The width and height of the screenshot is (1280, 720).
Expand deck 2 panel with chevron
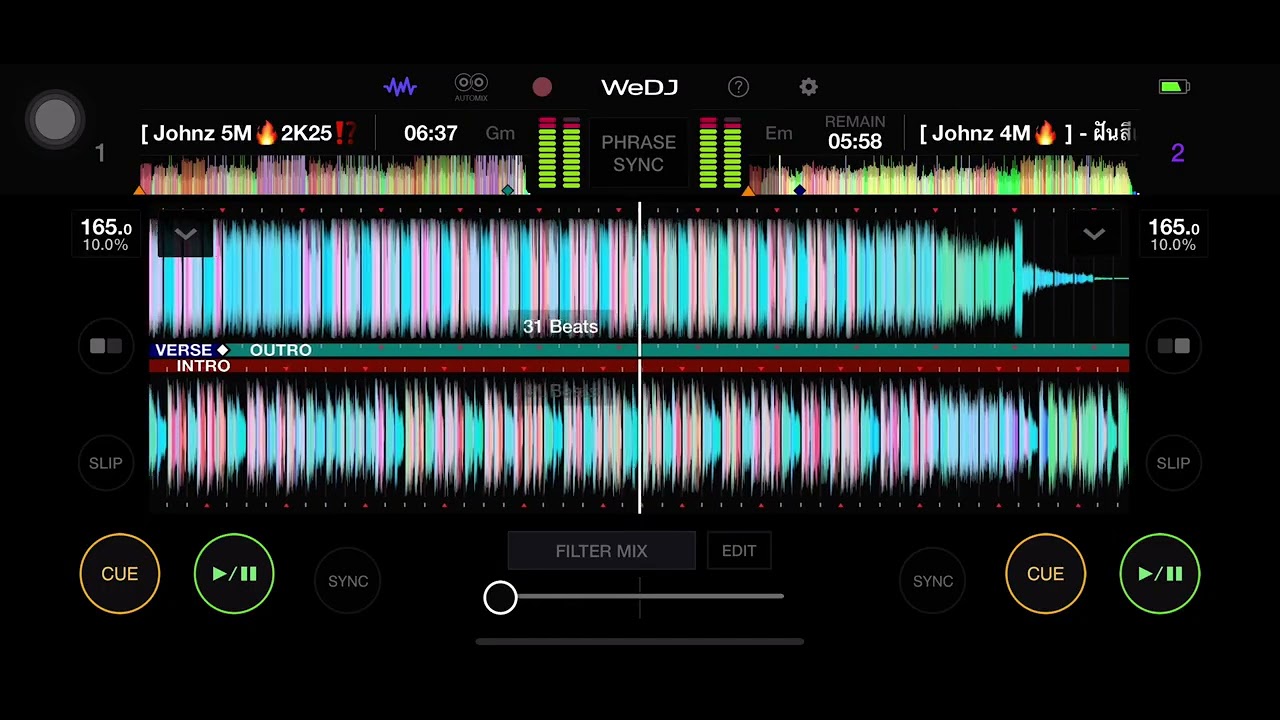pos(1094,235)
